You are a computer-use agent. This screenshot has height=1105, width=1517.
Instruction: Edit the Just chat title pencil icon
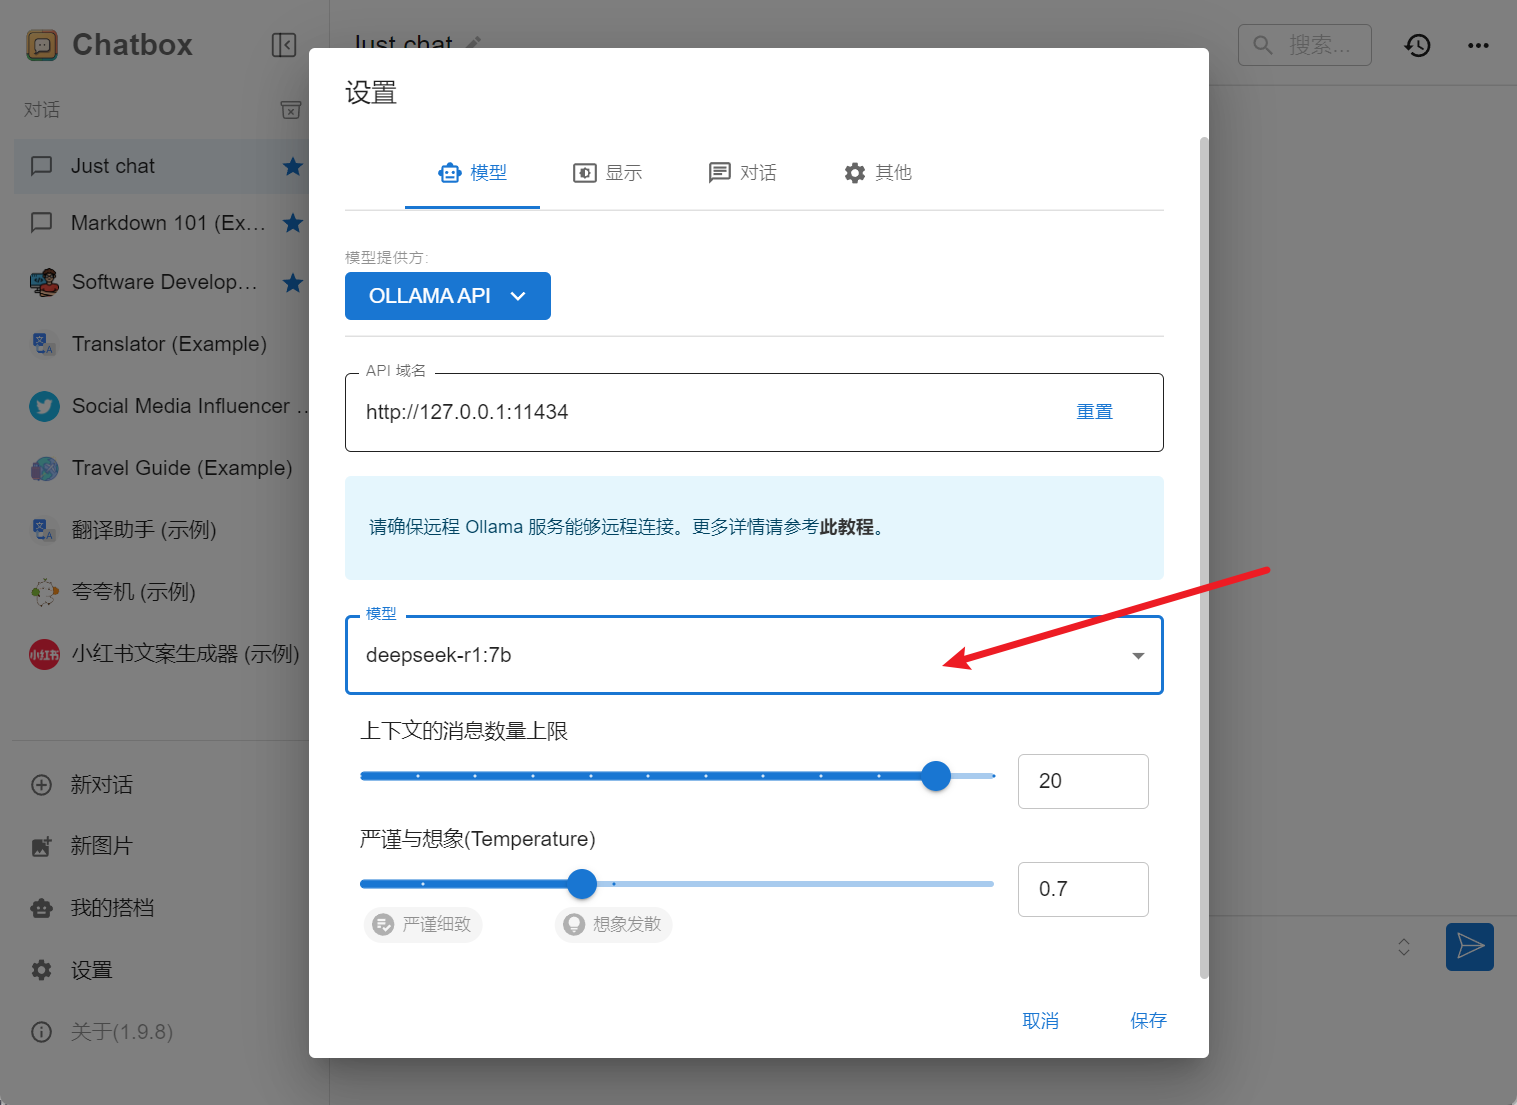474,43
